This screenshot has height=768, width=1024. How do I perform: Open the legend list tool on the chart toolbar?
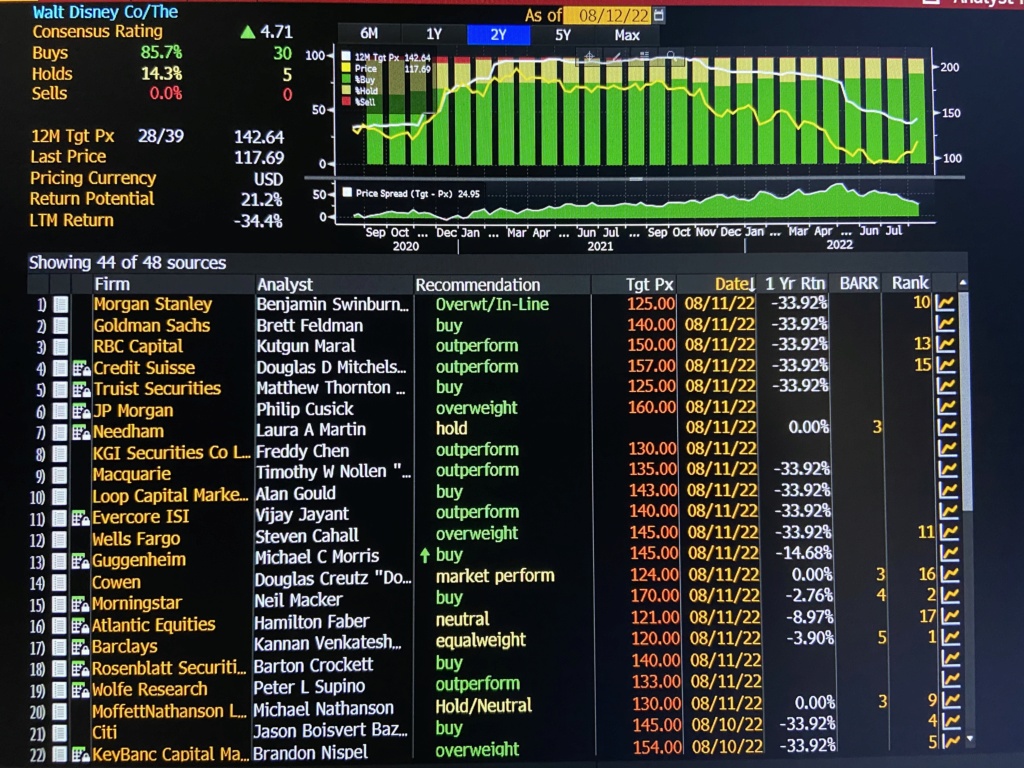pyautogui.click(x=644, y=57)
